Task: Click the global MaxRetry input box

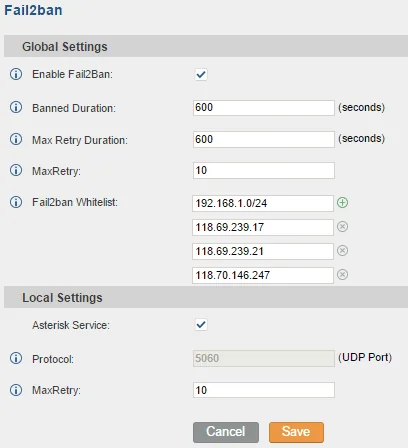Action: click(264, 170)
